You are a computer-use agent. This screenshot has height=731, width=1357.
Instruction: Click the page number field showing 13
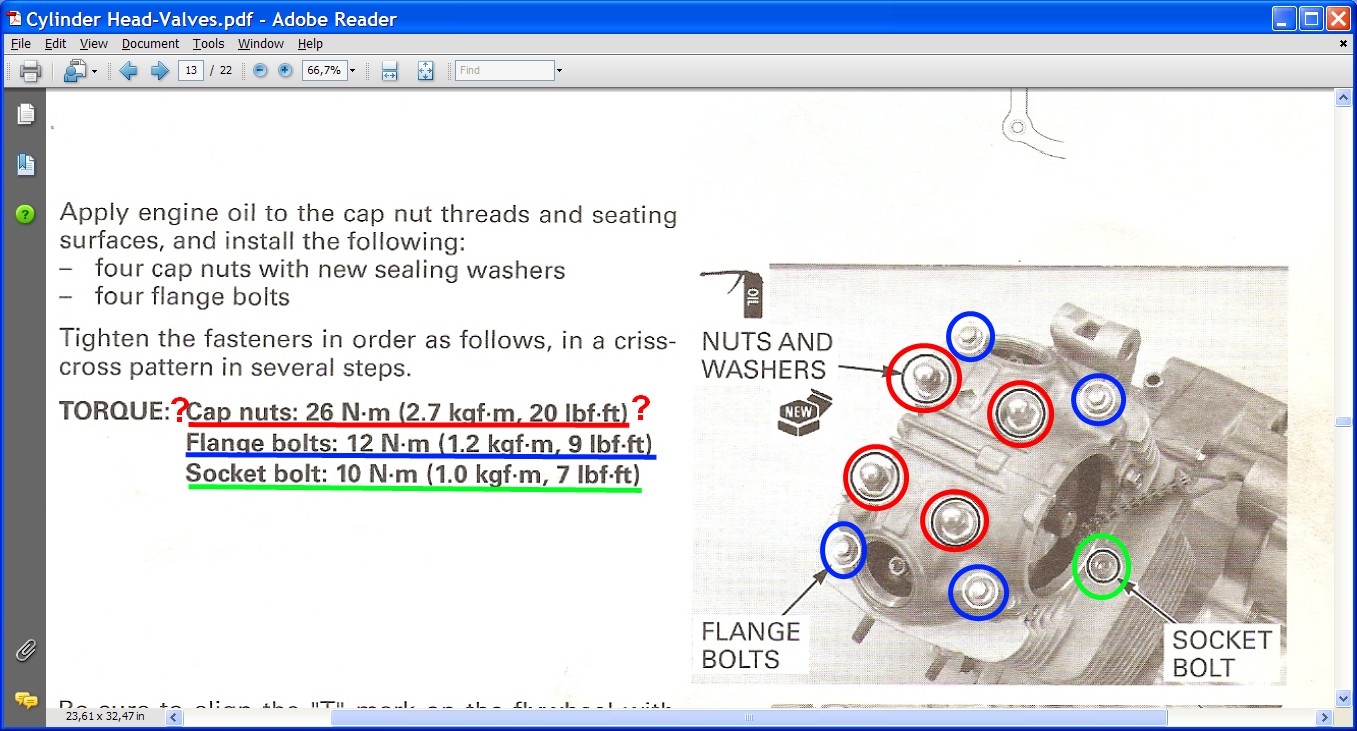[x=190, y=71]
